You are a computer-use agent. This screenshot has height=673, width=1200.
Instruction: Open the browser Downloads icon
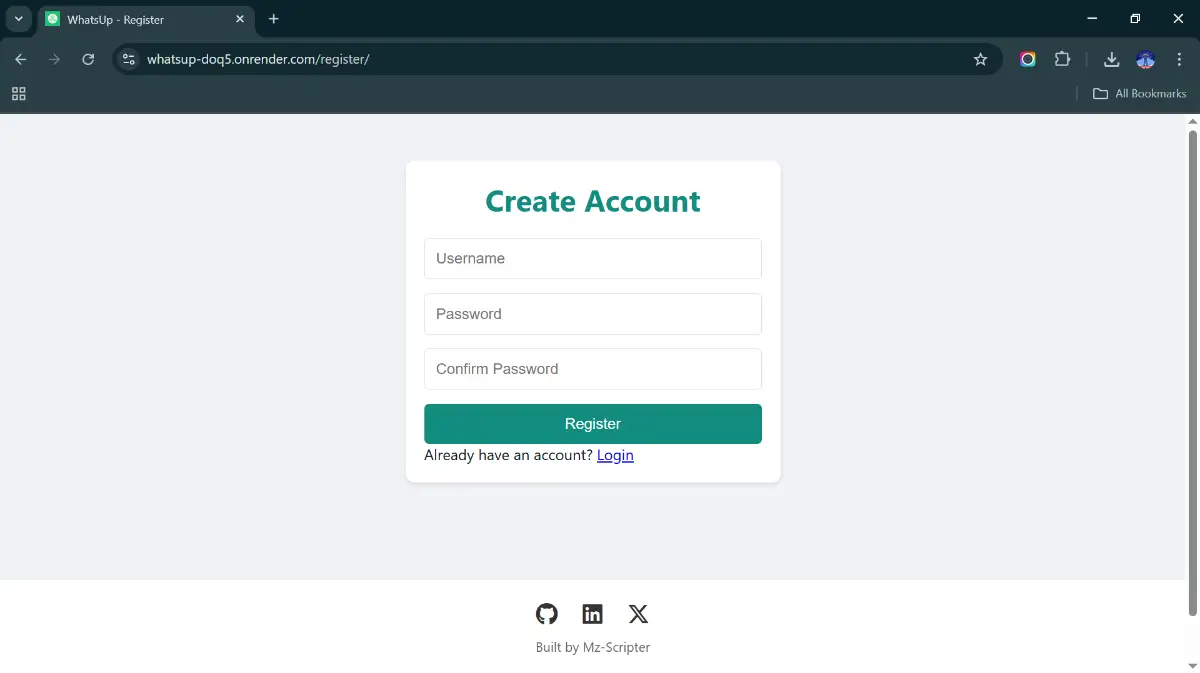(1111, 59)
